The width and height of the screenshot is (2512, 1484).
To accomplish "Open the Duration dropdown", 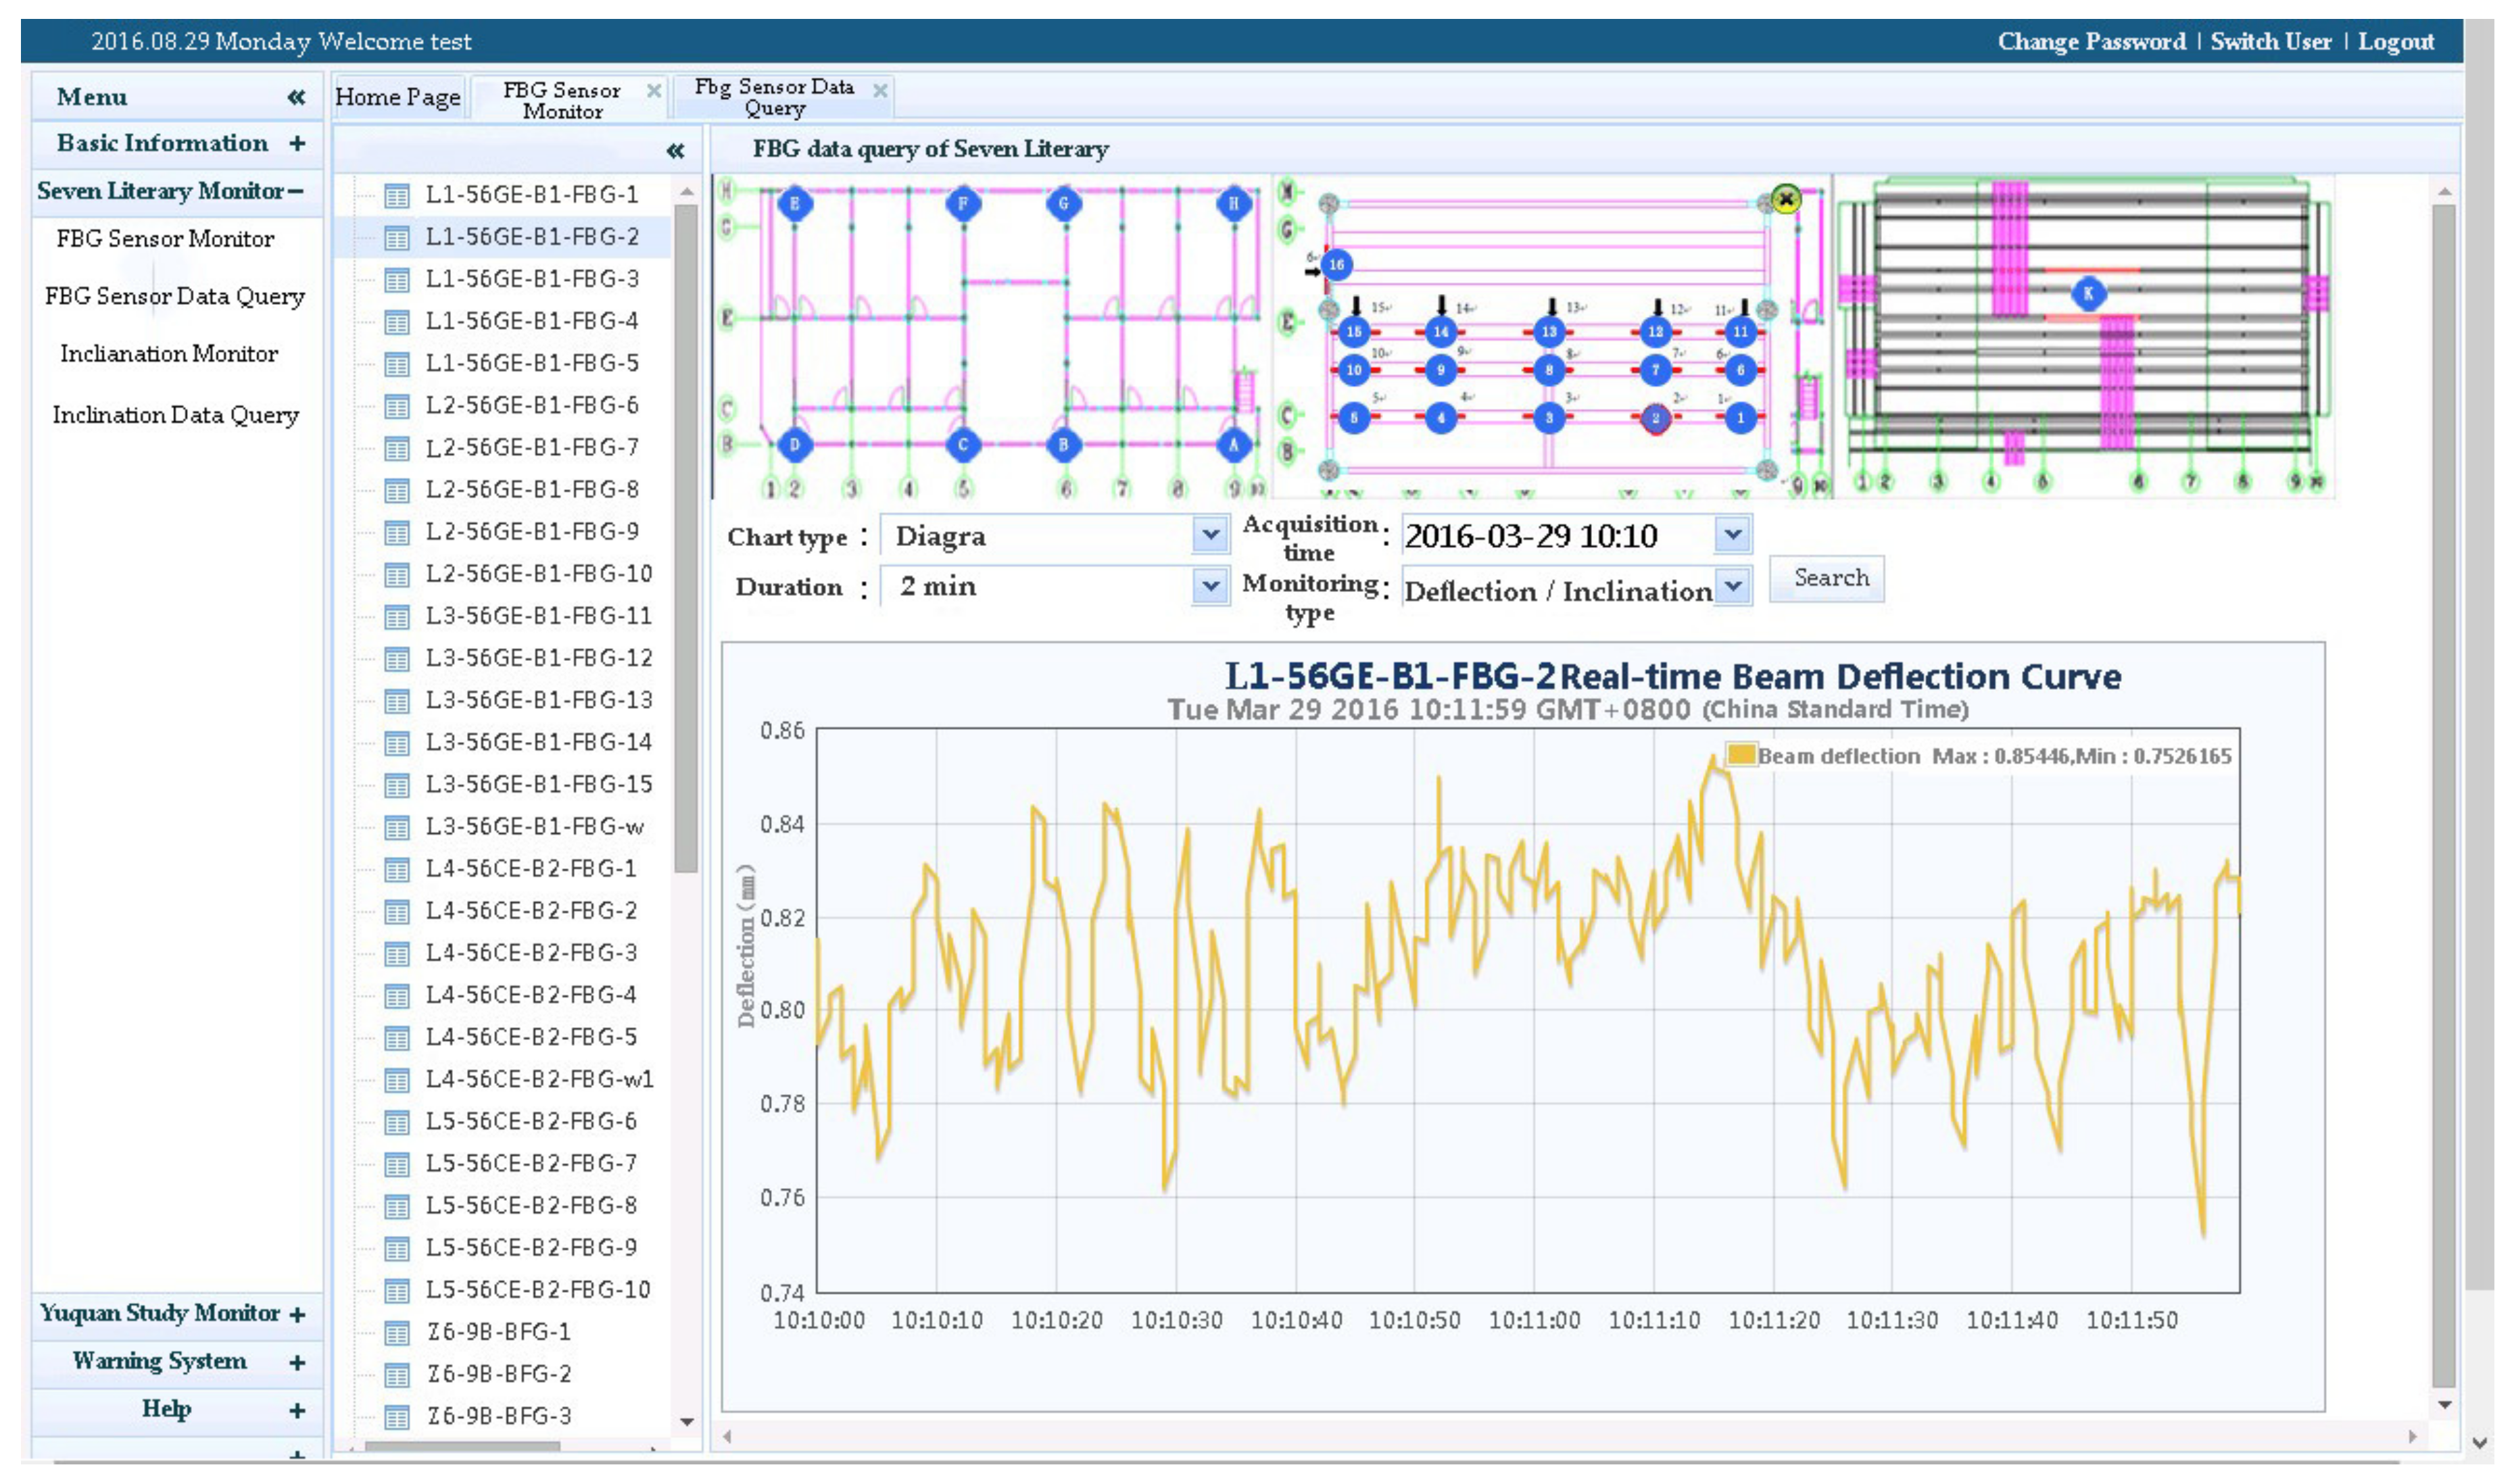I will click(1210, 586).
